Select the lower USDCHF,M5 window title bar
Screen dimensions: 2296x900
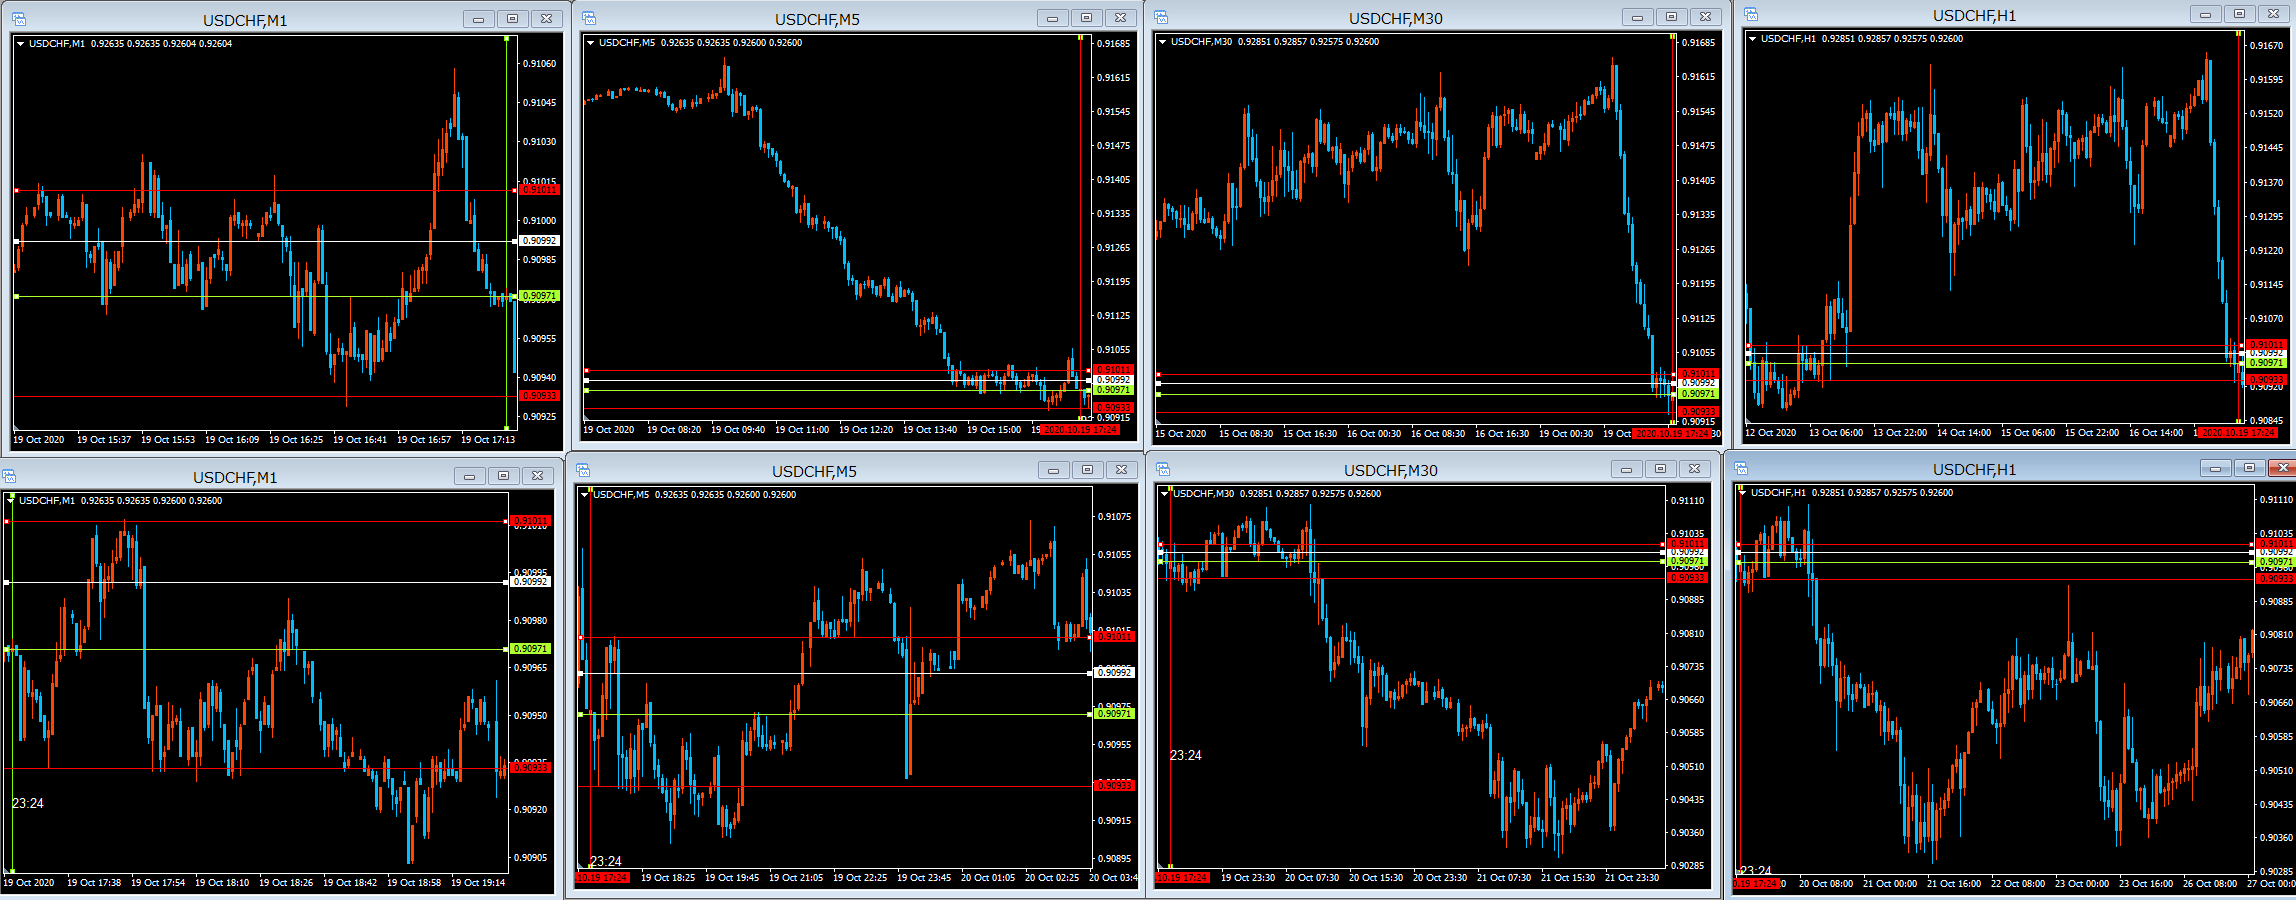[813, 471]
